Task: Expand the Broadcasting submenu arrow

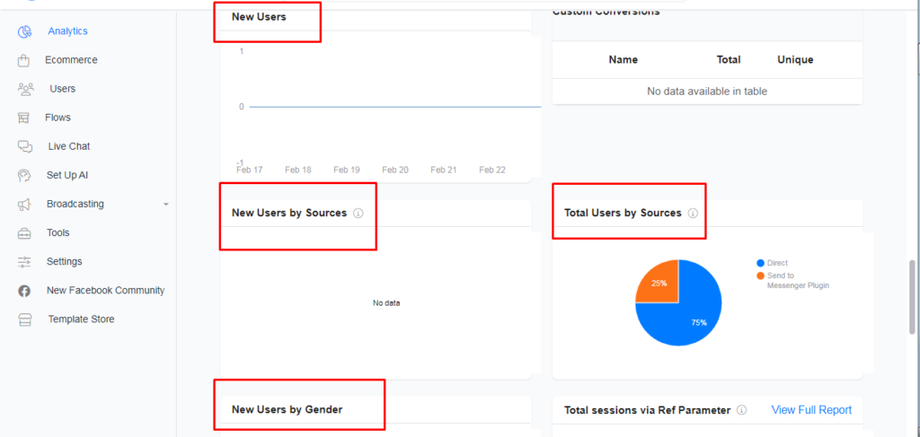Action: click(x=166, y=205)
